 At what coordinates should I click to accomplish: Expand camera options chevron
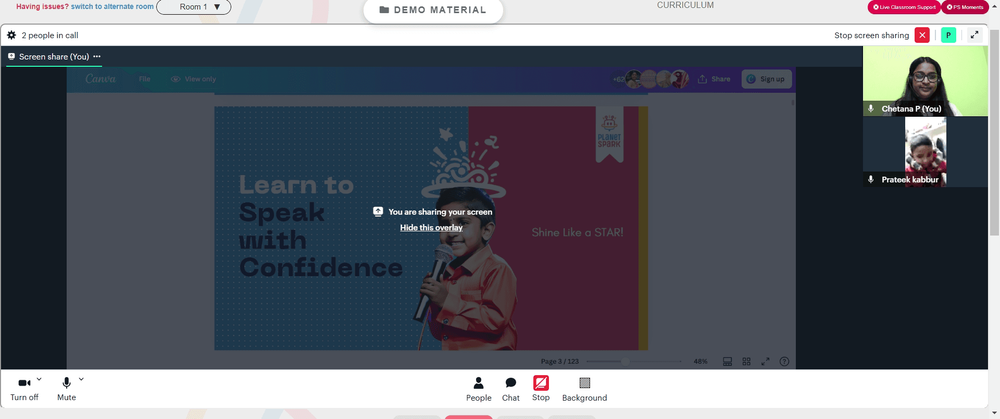coord(39,379)
